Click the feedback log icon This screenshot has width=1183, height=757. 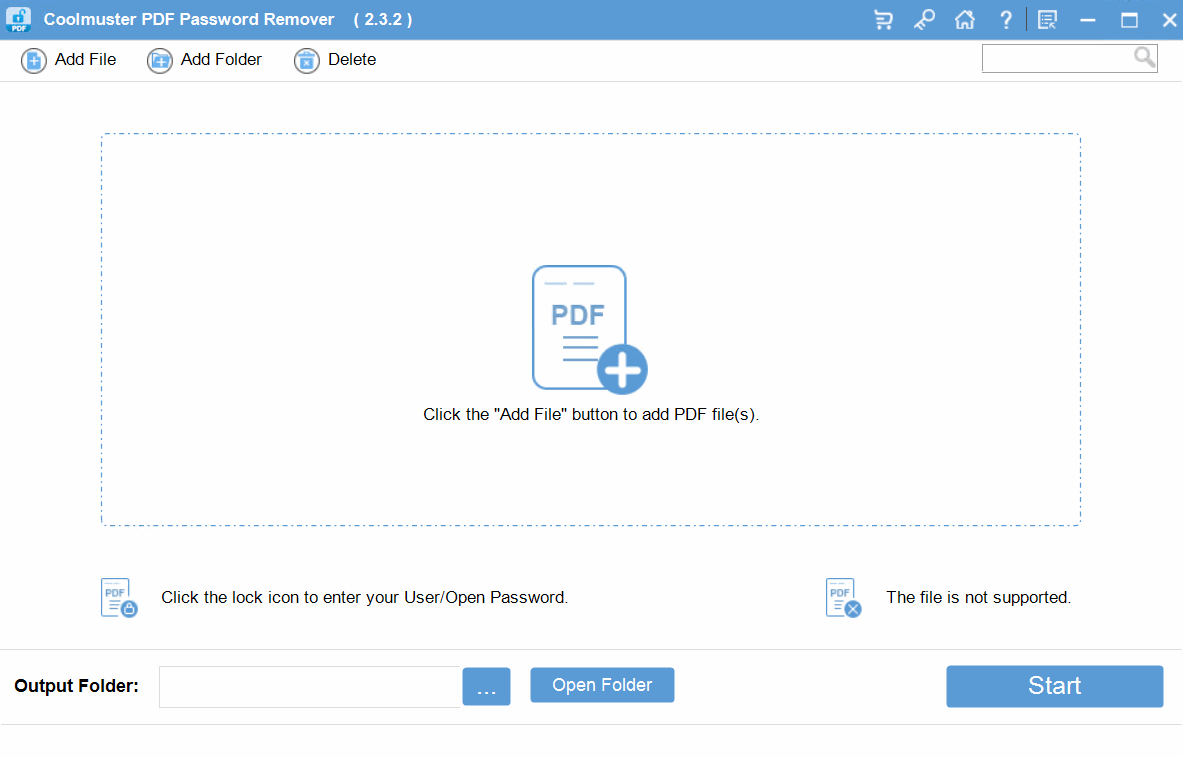coord(1046,19)
